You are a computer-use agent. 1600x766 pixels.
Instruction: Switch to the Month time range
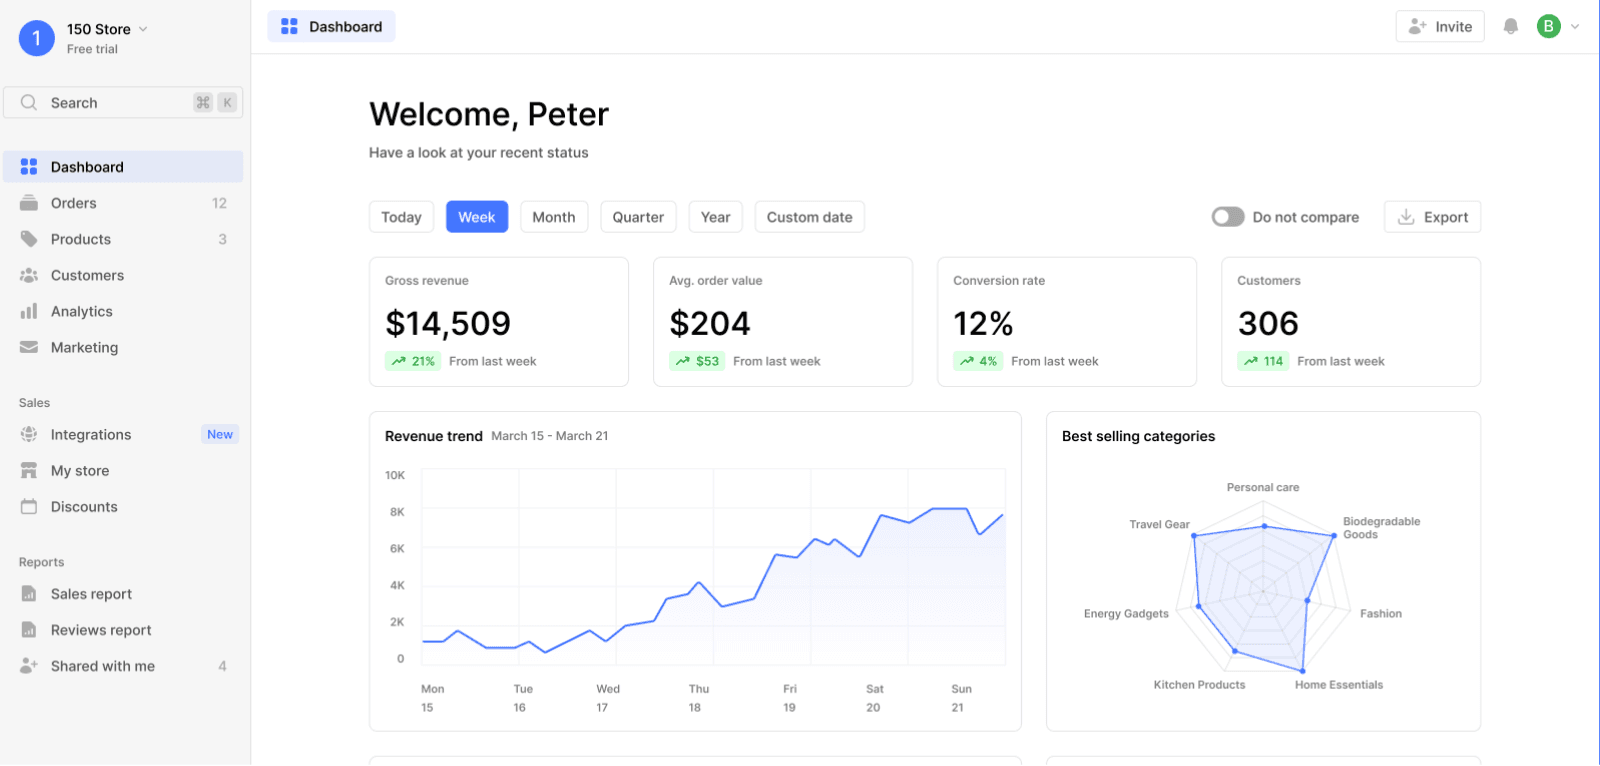553,217
